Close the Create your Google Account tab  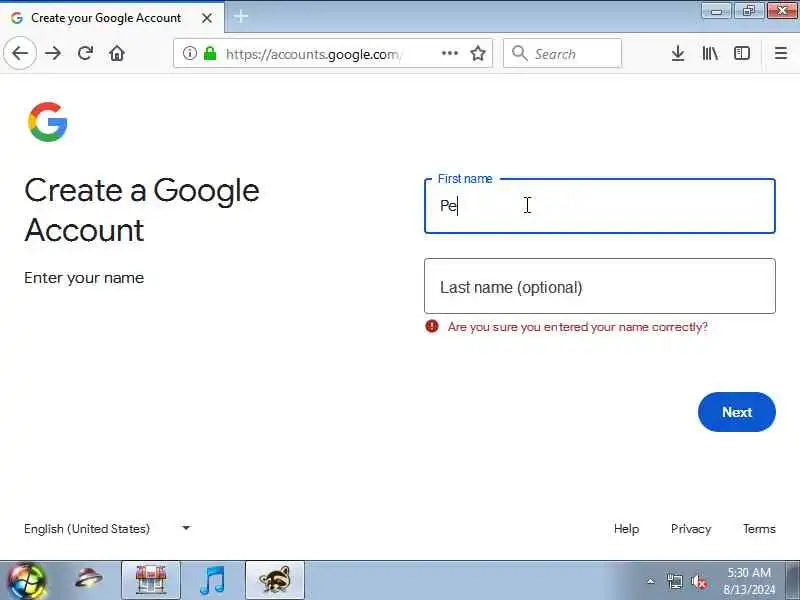point(207,18)
